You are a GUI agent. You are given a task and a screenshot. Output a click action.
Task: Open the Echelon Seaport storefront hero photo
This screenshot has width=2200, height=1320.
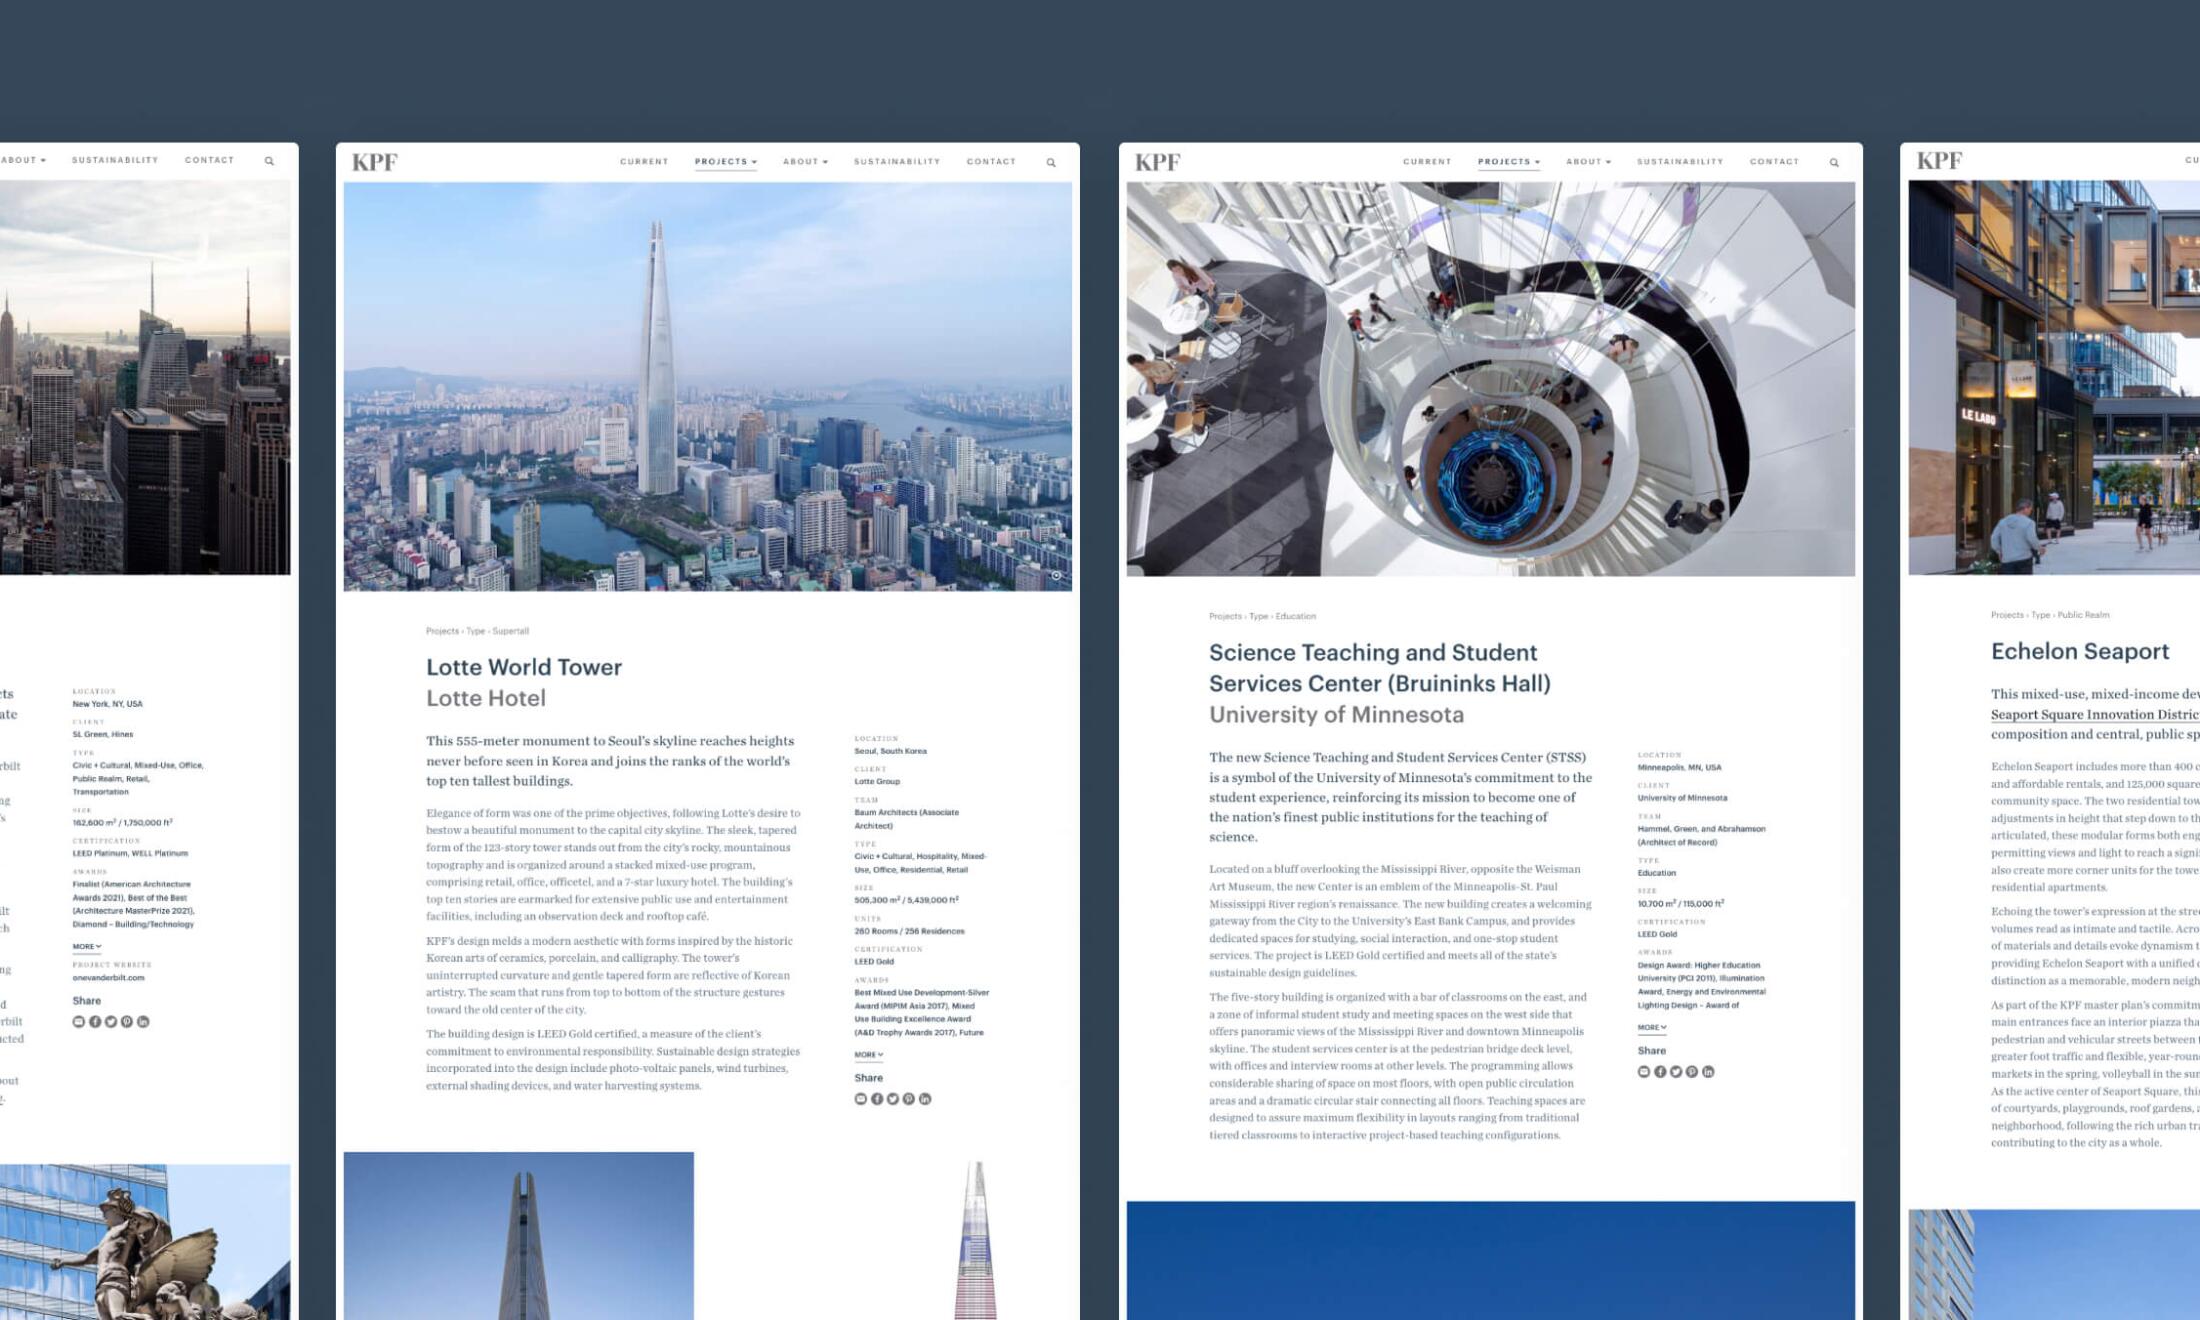(x=2054, y=378)
